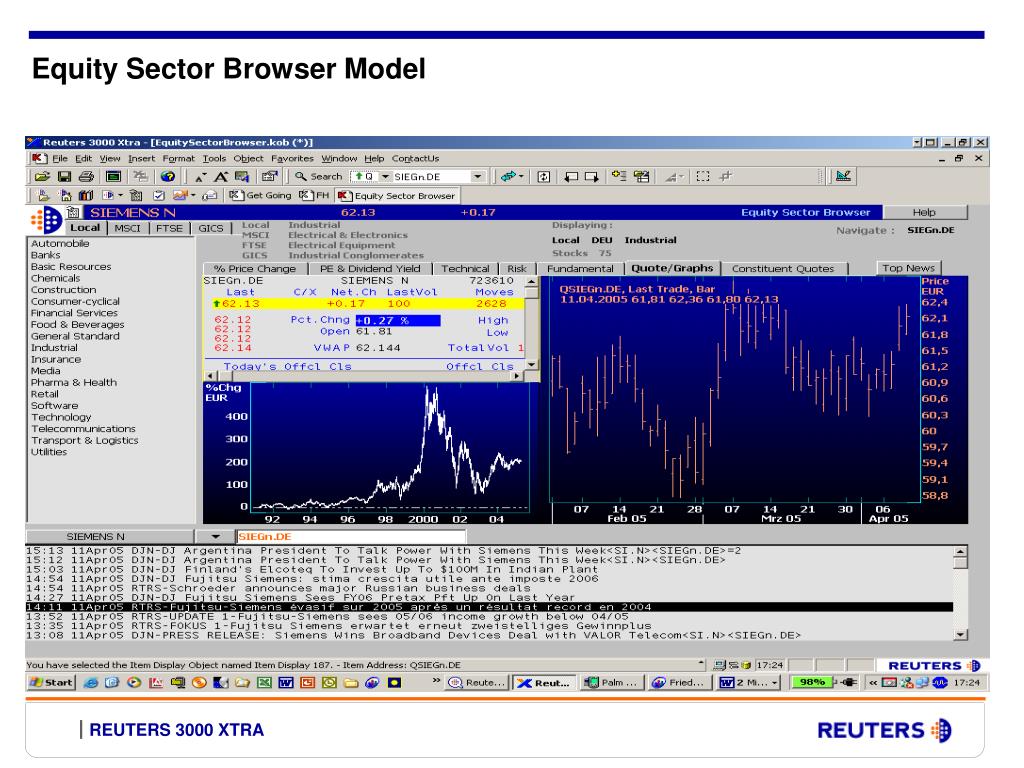1024x768 pixels.
Task: Click the refresh object toolbar icon
Action: (x=544, y=176)
